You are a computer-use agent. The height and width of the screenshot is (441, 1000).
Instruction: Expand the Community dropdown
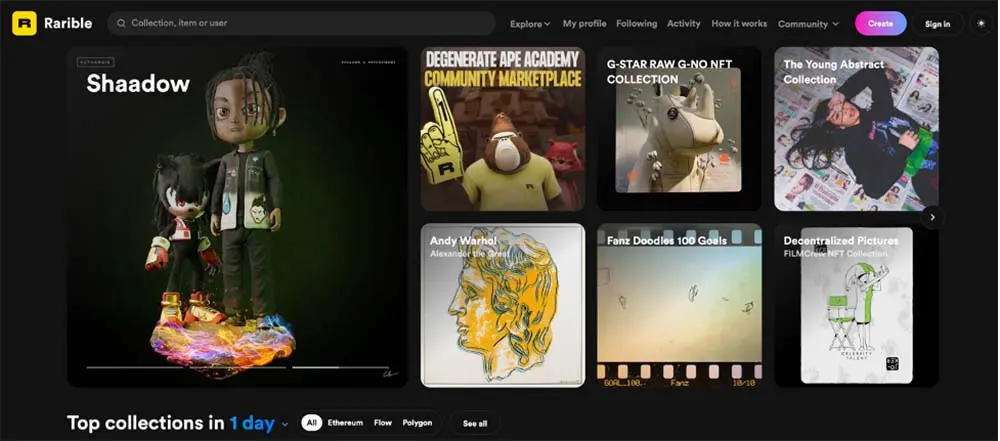click(x=808, y=24)
